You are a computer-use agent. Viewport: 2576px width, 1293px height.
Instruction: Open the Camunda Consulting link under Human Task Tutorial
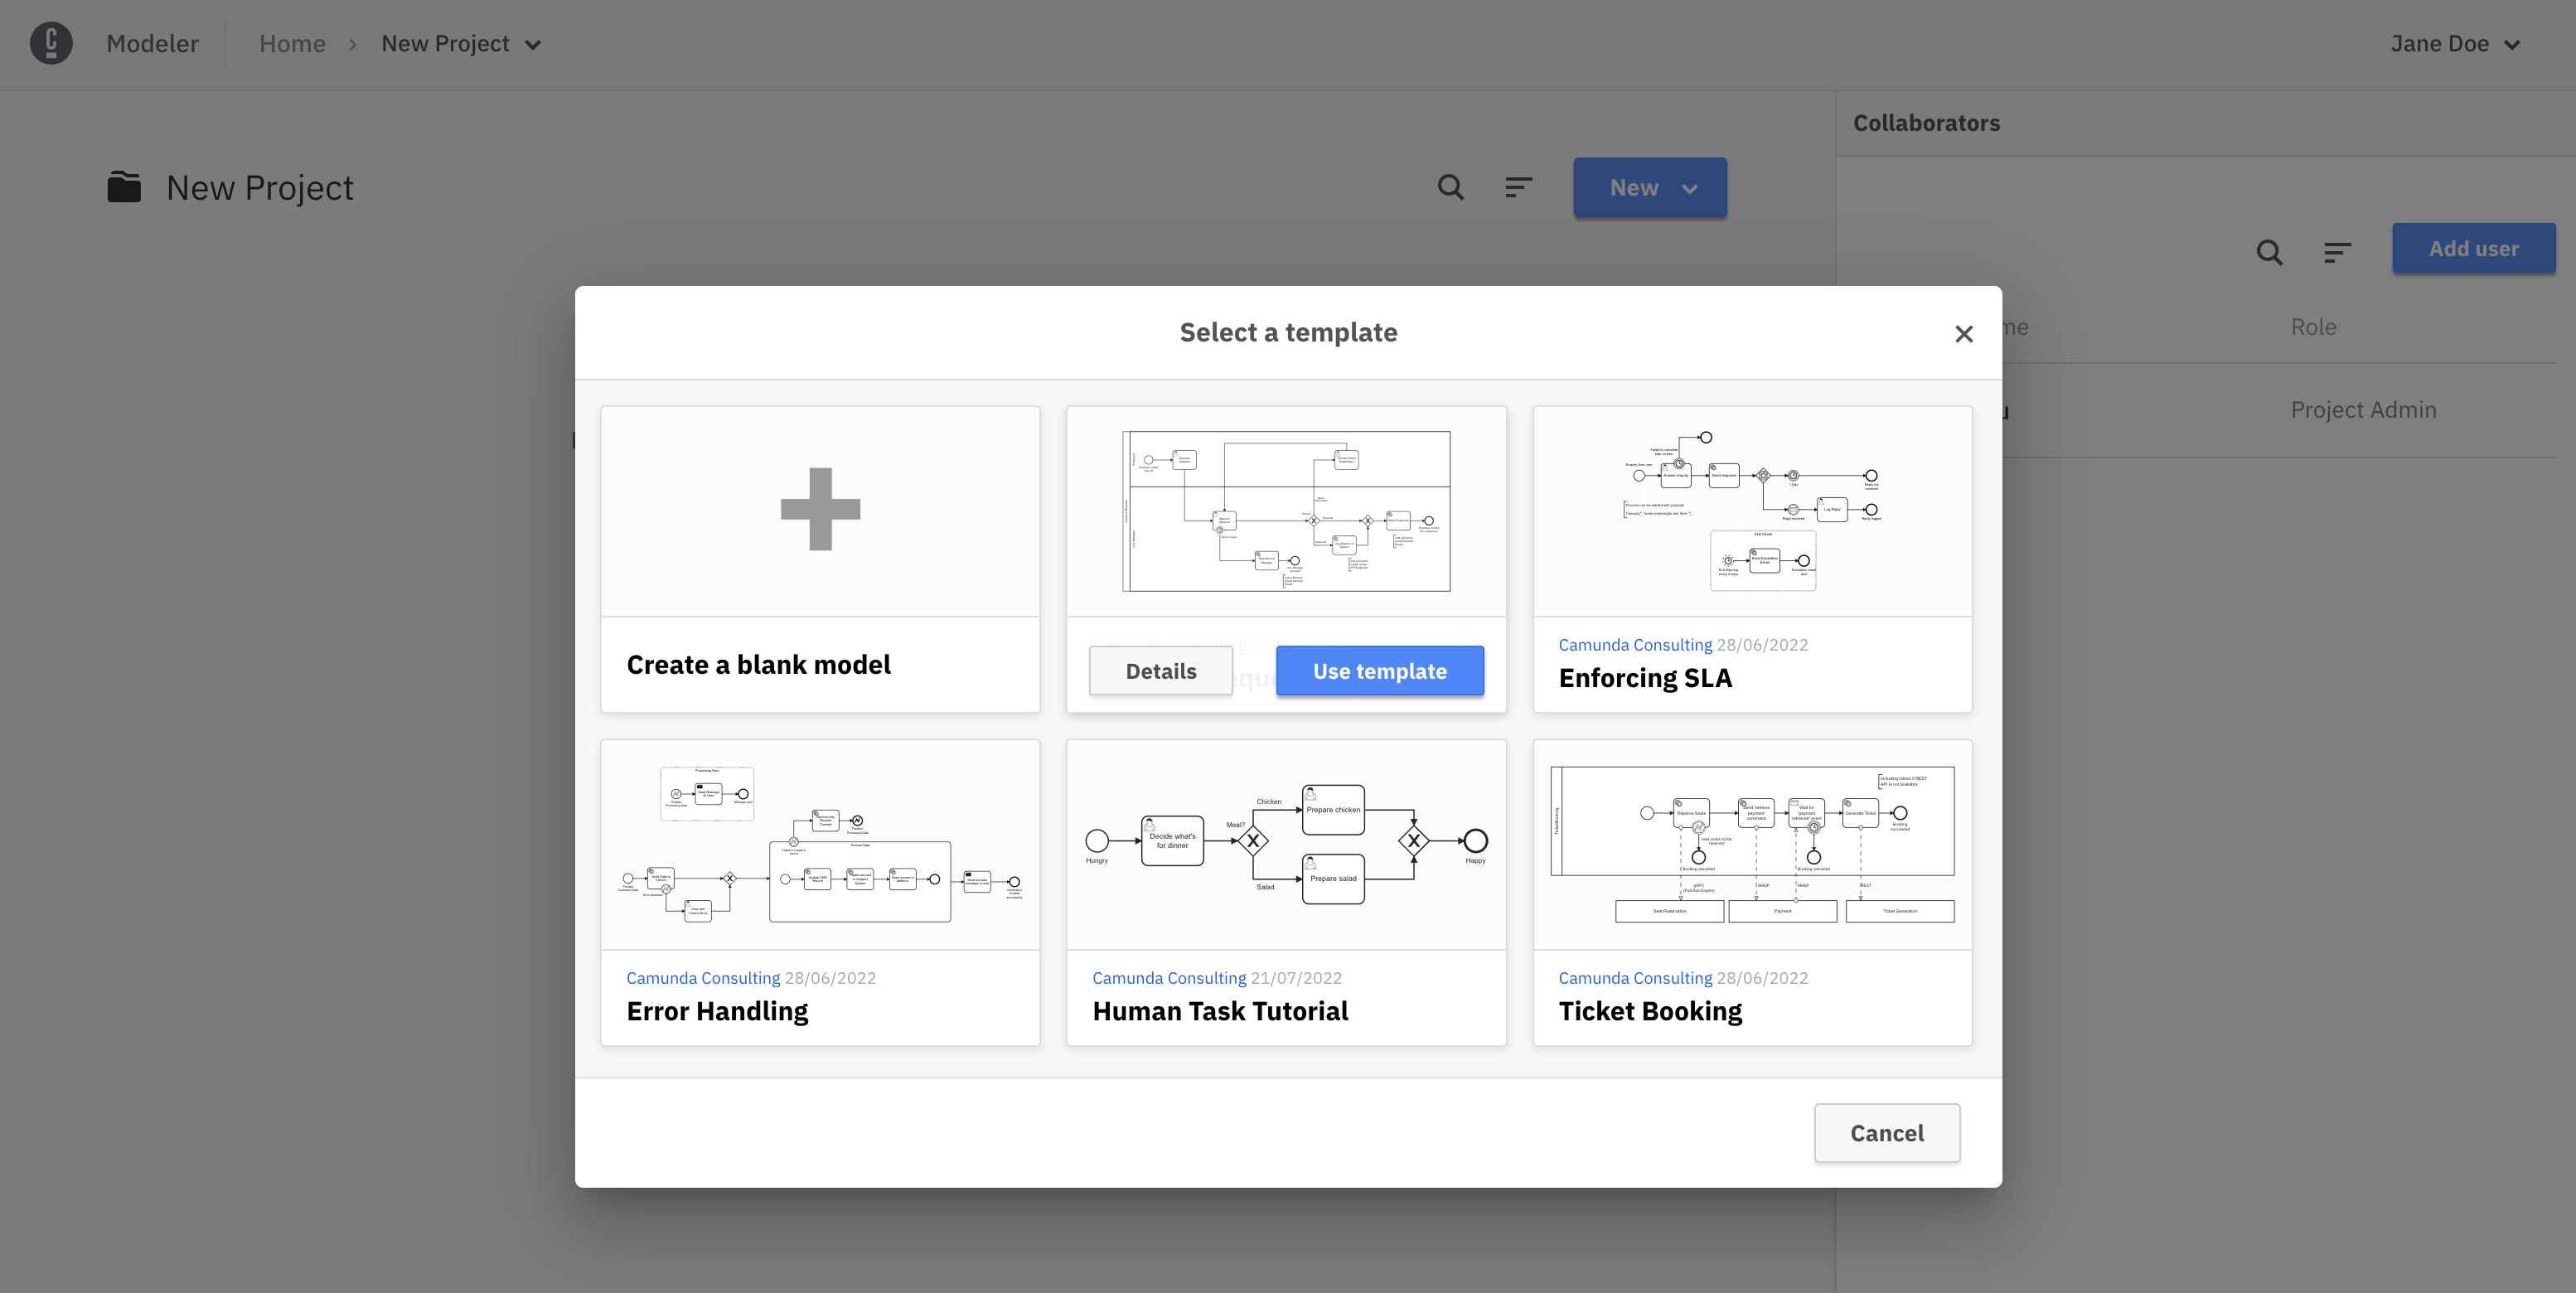pyautogui.click(x=1169, y=977)
